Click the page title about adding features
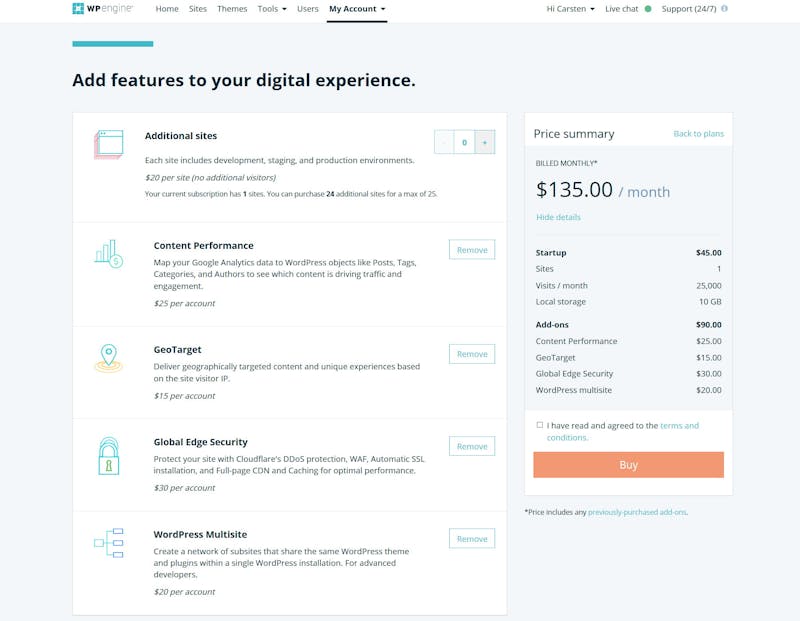 (244, 80)
